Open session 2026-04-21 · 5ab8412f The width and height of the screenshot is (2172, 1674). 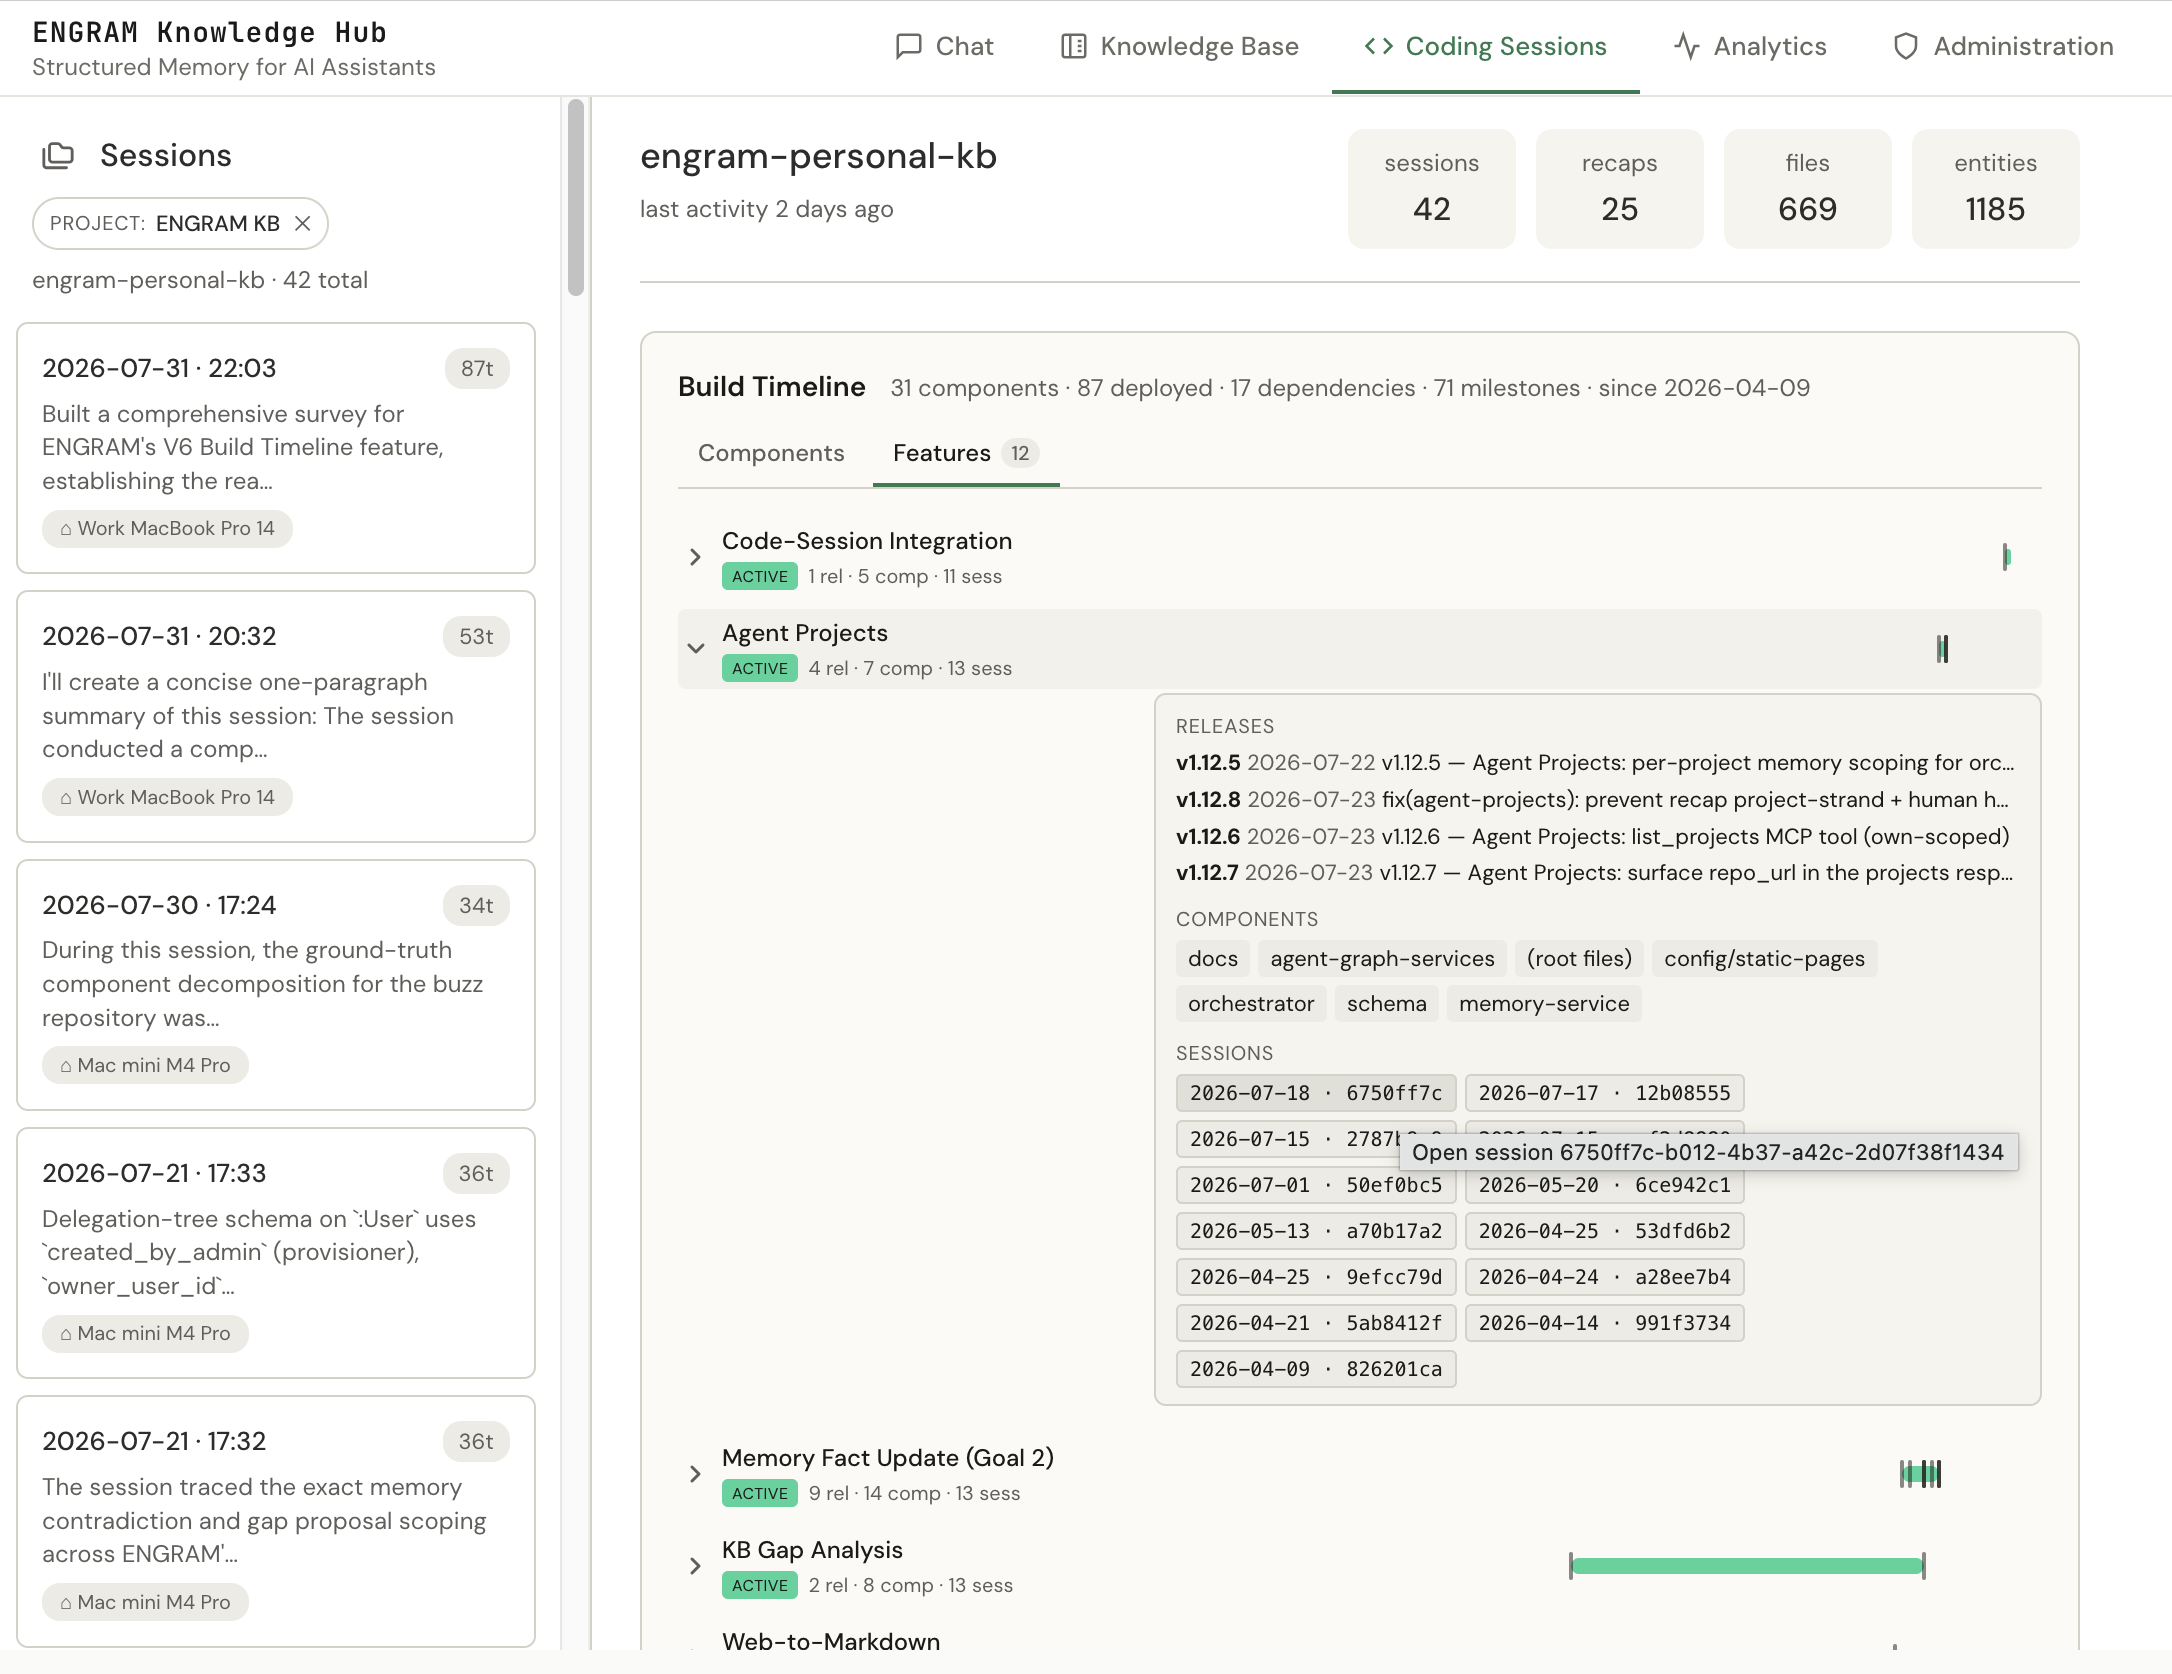click(x=1316, y=1323)
